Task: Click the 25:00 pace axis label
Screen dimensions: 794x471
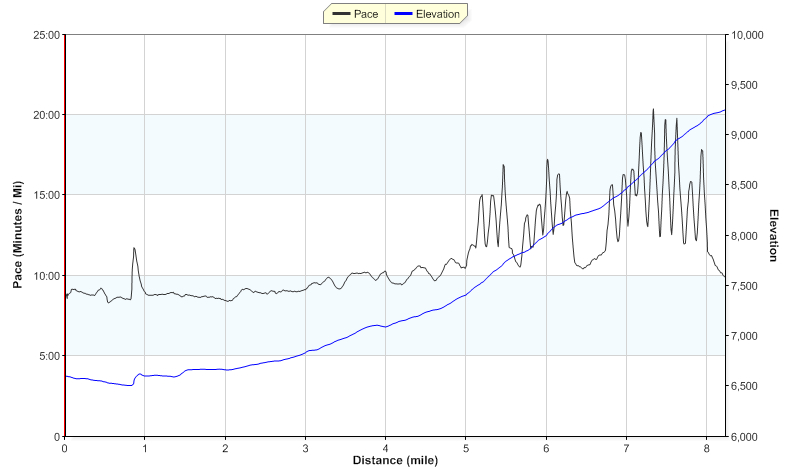Action: tap(46, 35)
